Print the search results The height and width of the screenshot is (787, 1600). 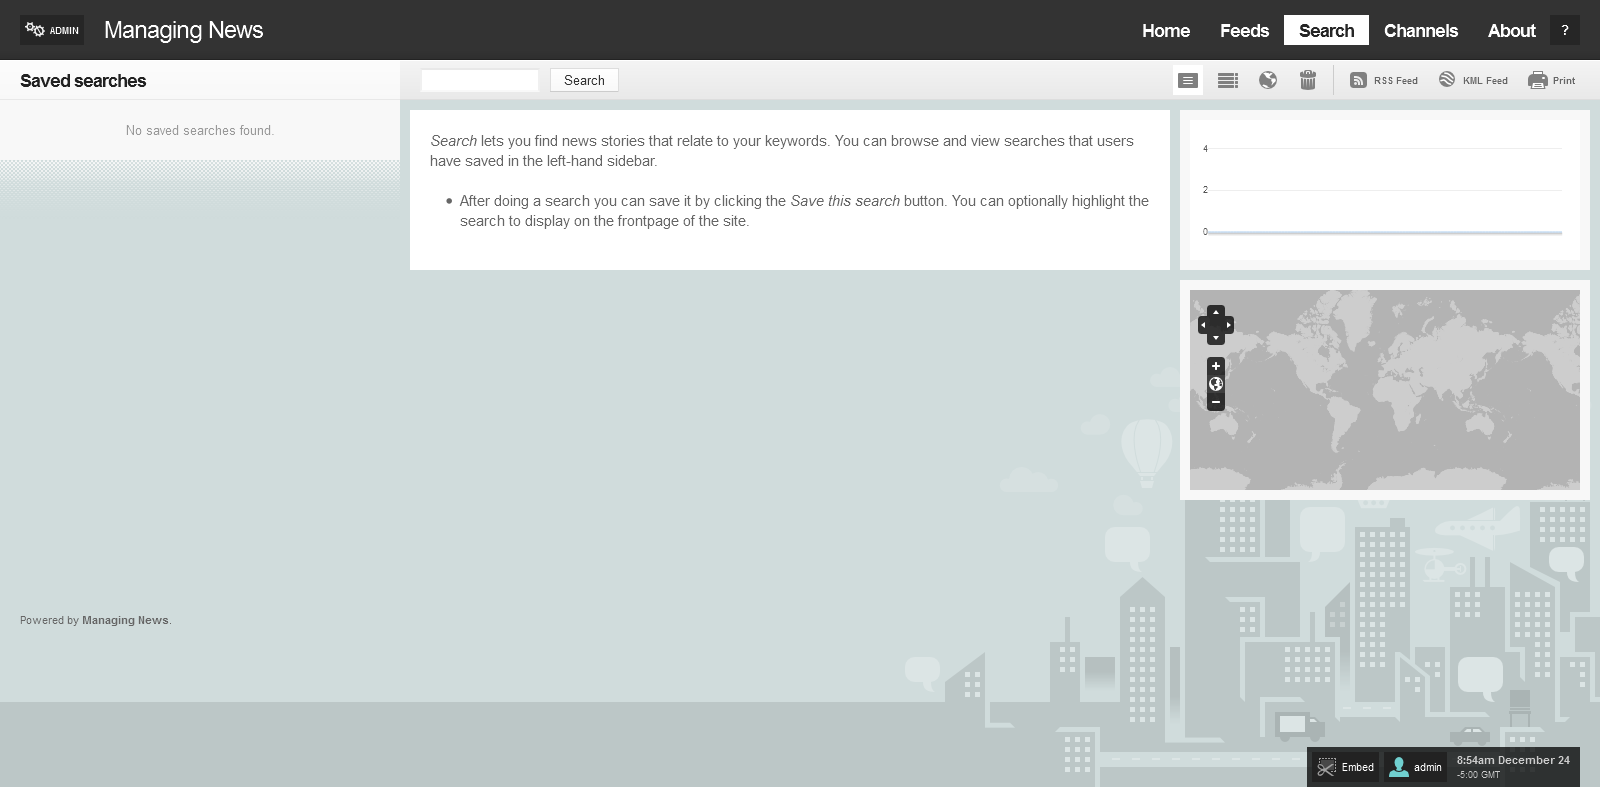1552,80
